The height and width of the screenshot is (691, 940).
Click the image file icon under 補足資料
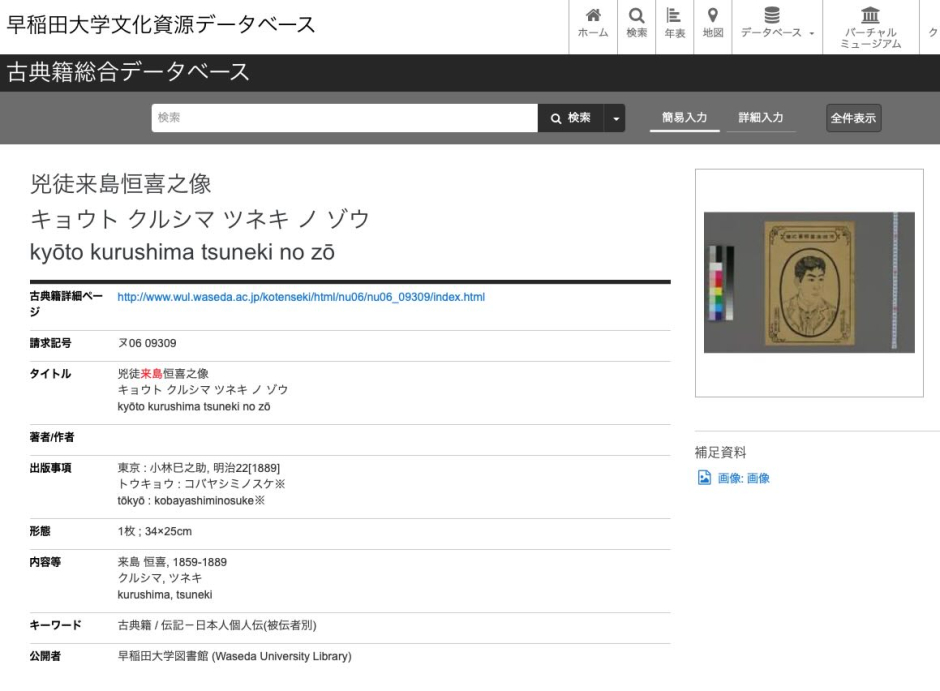tap(704, 478)
